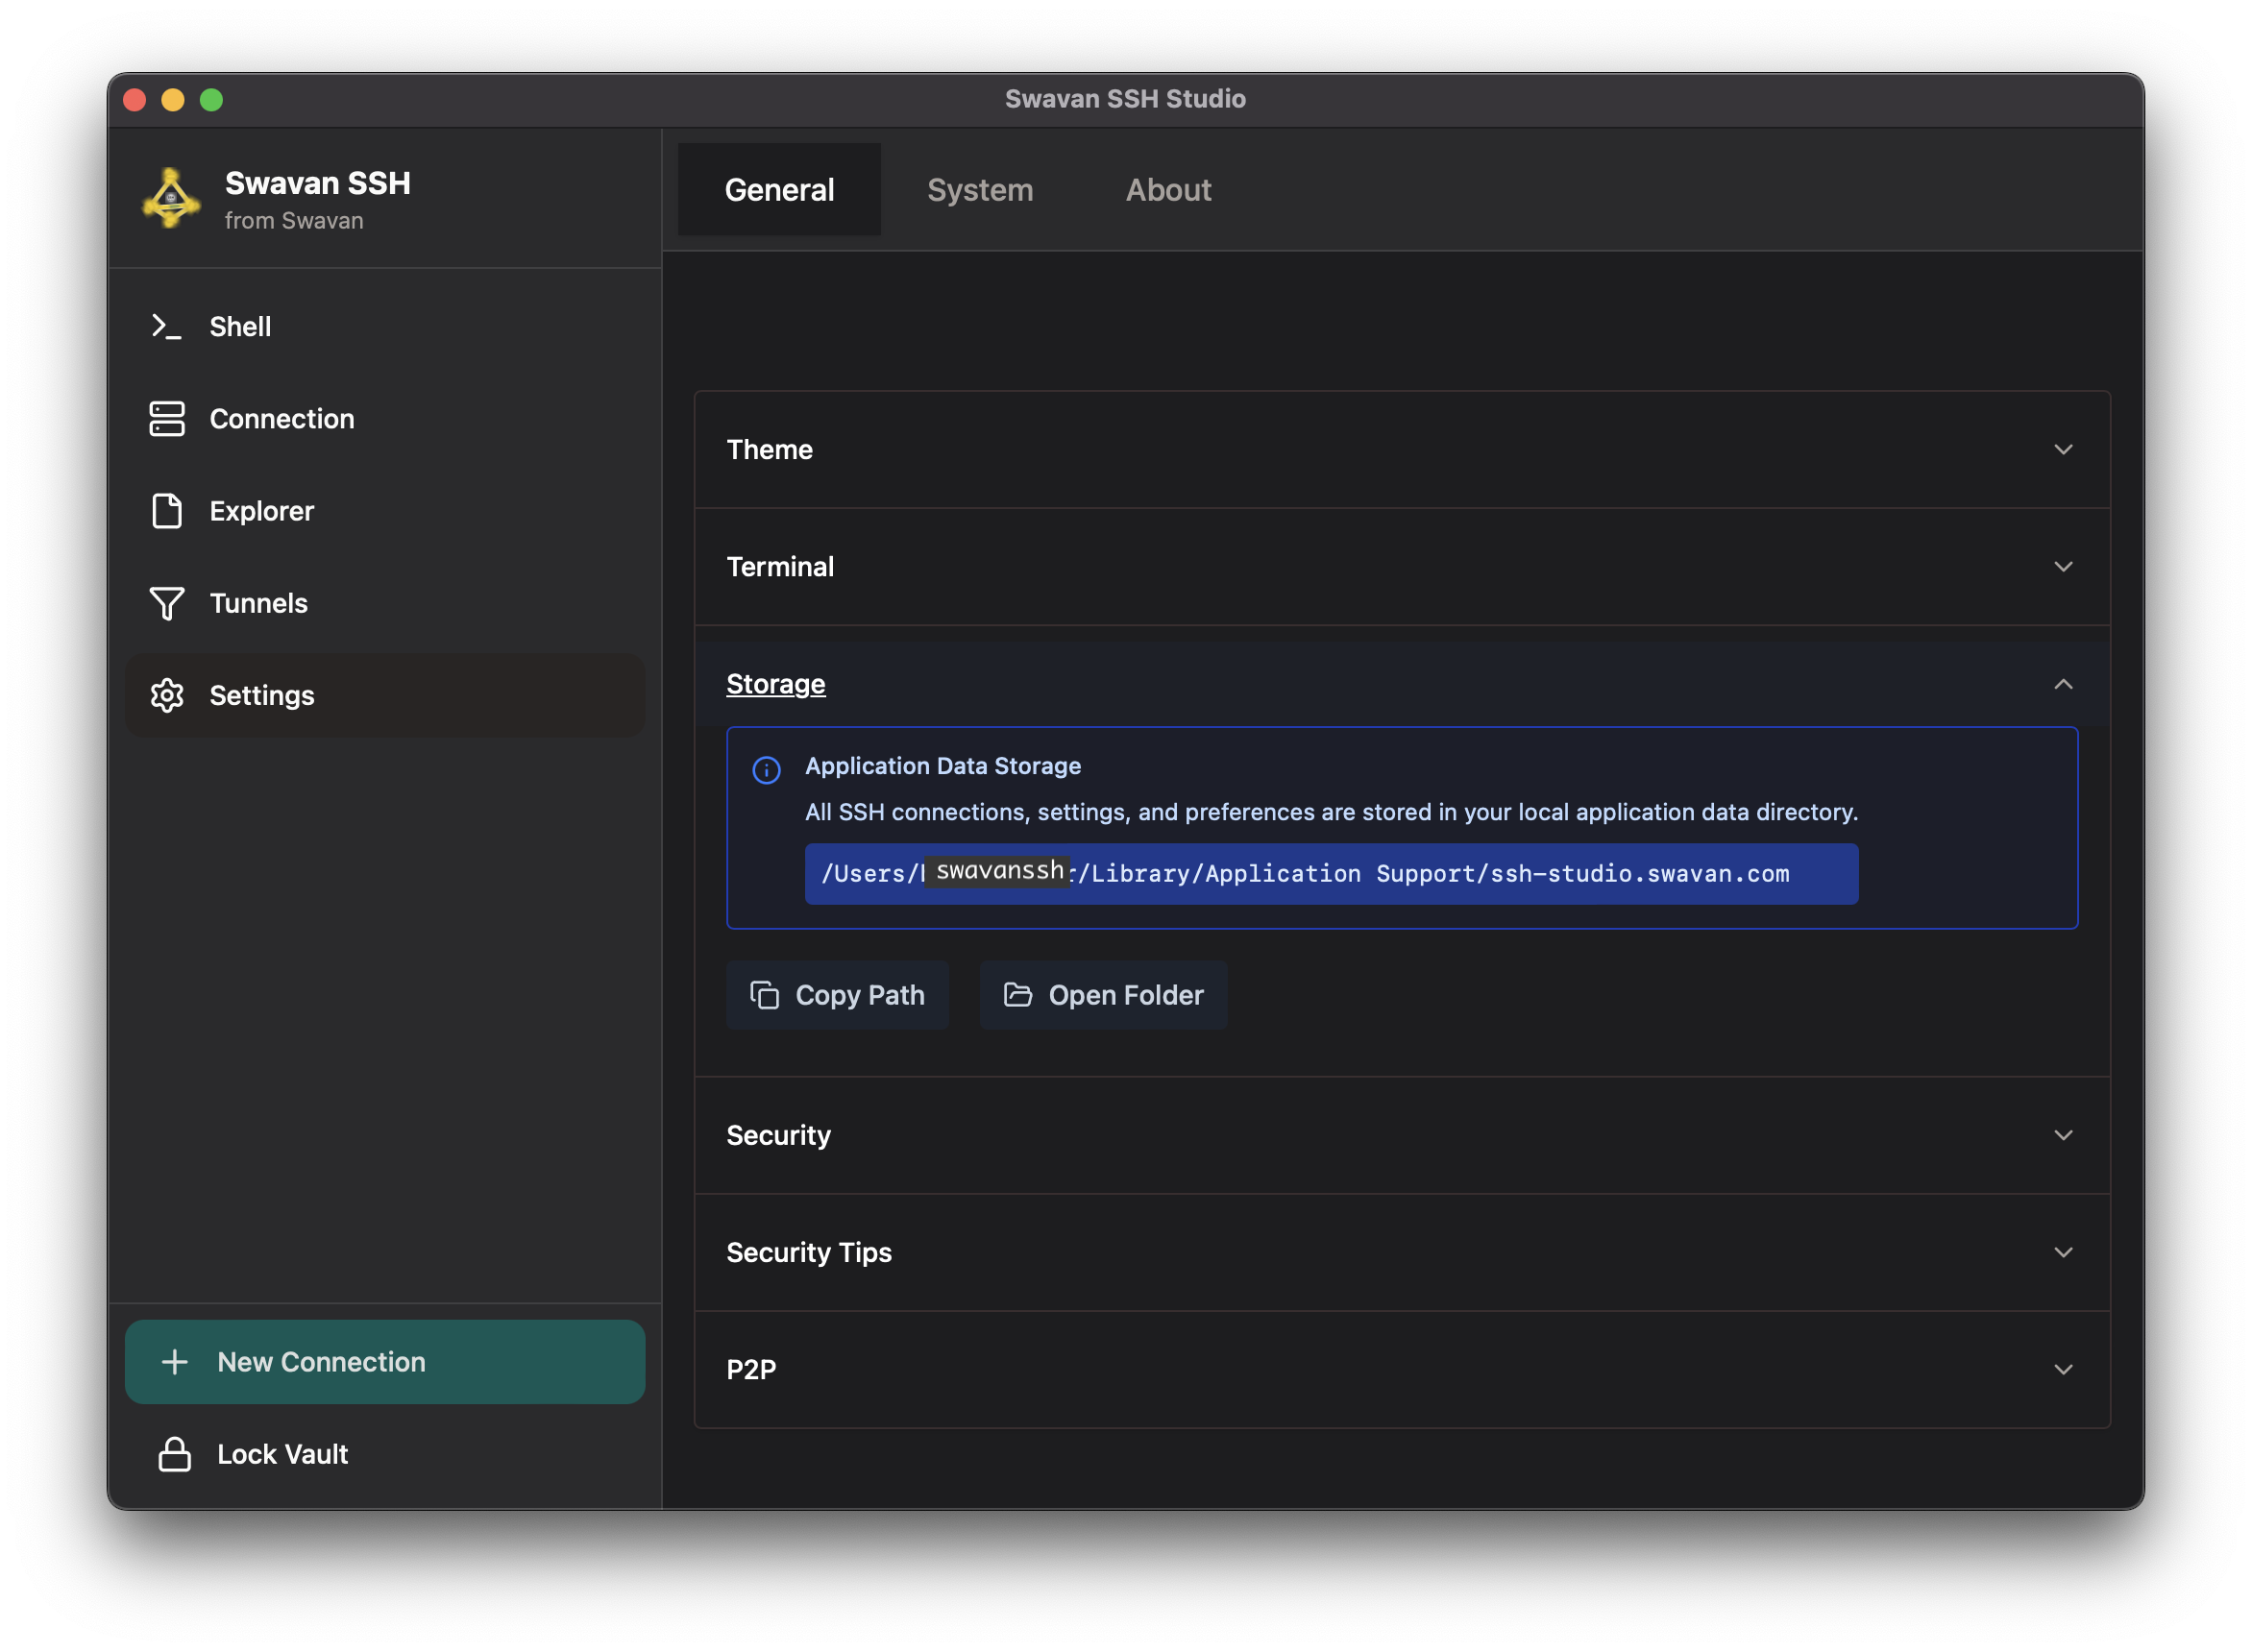This screenshot has height=1652, width=2252.
Task: Click the Explorer document icon
Action: (x=166, y=511)
